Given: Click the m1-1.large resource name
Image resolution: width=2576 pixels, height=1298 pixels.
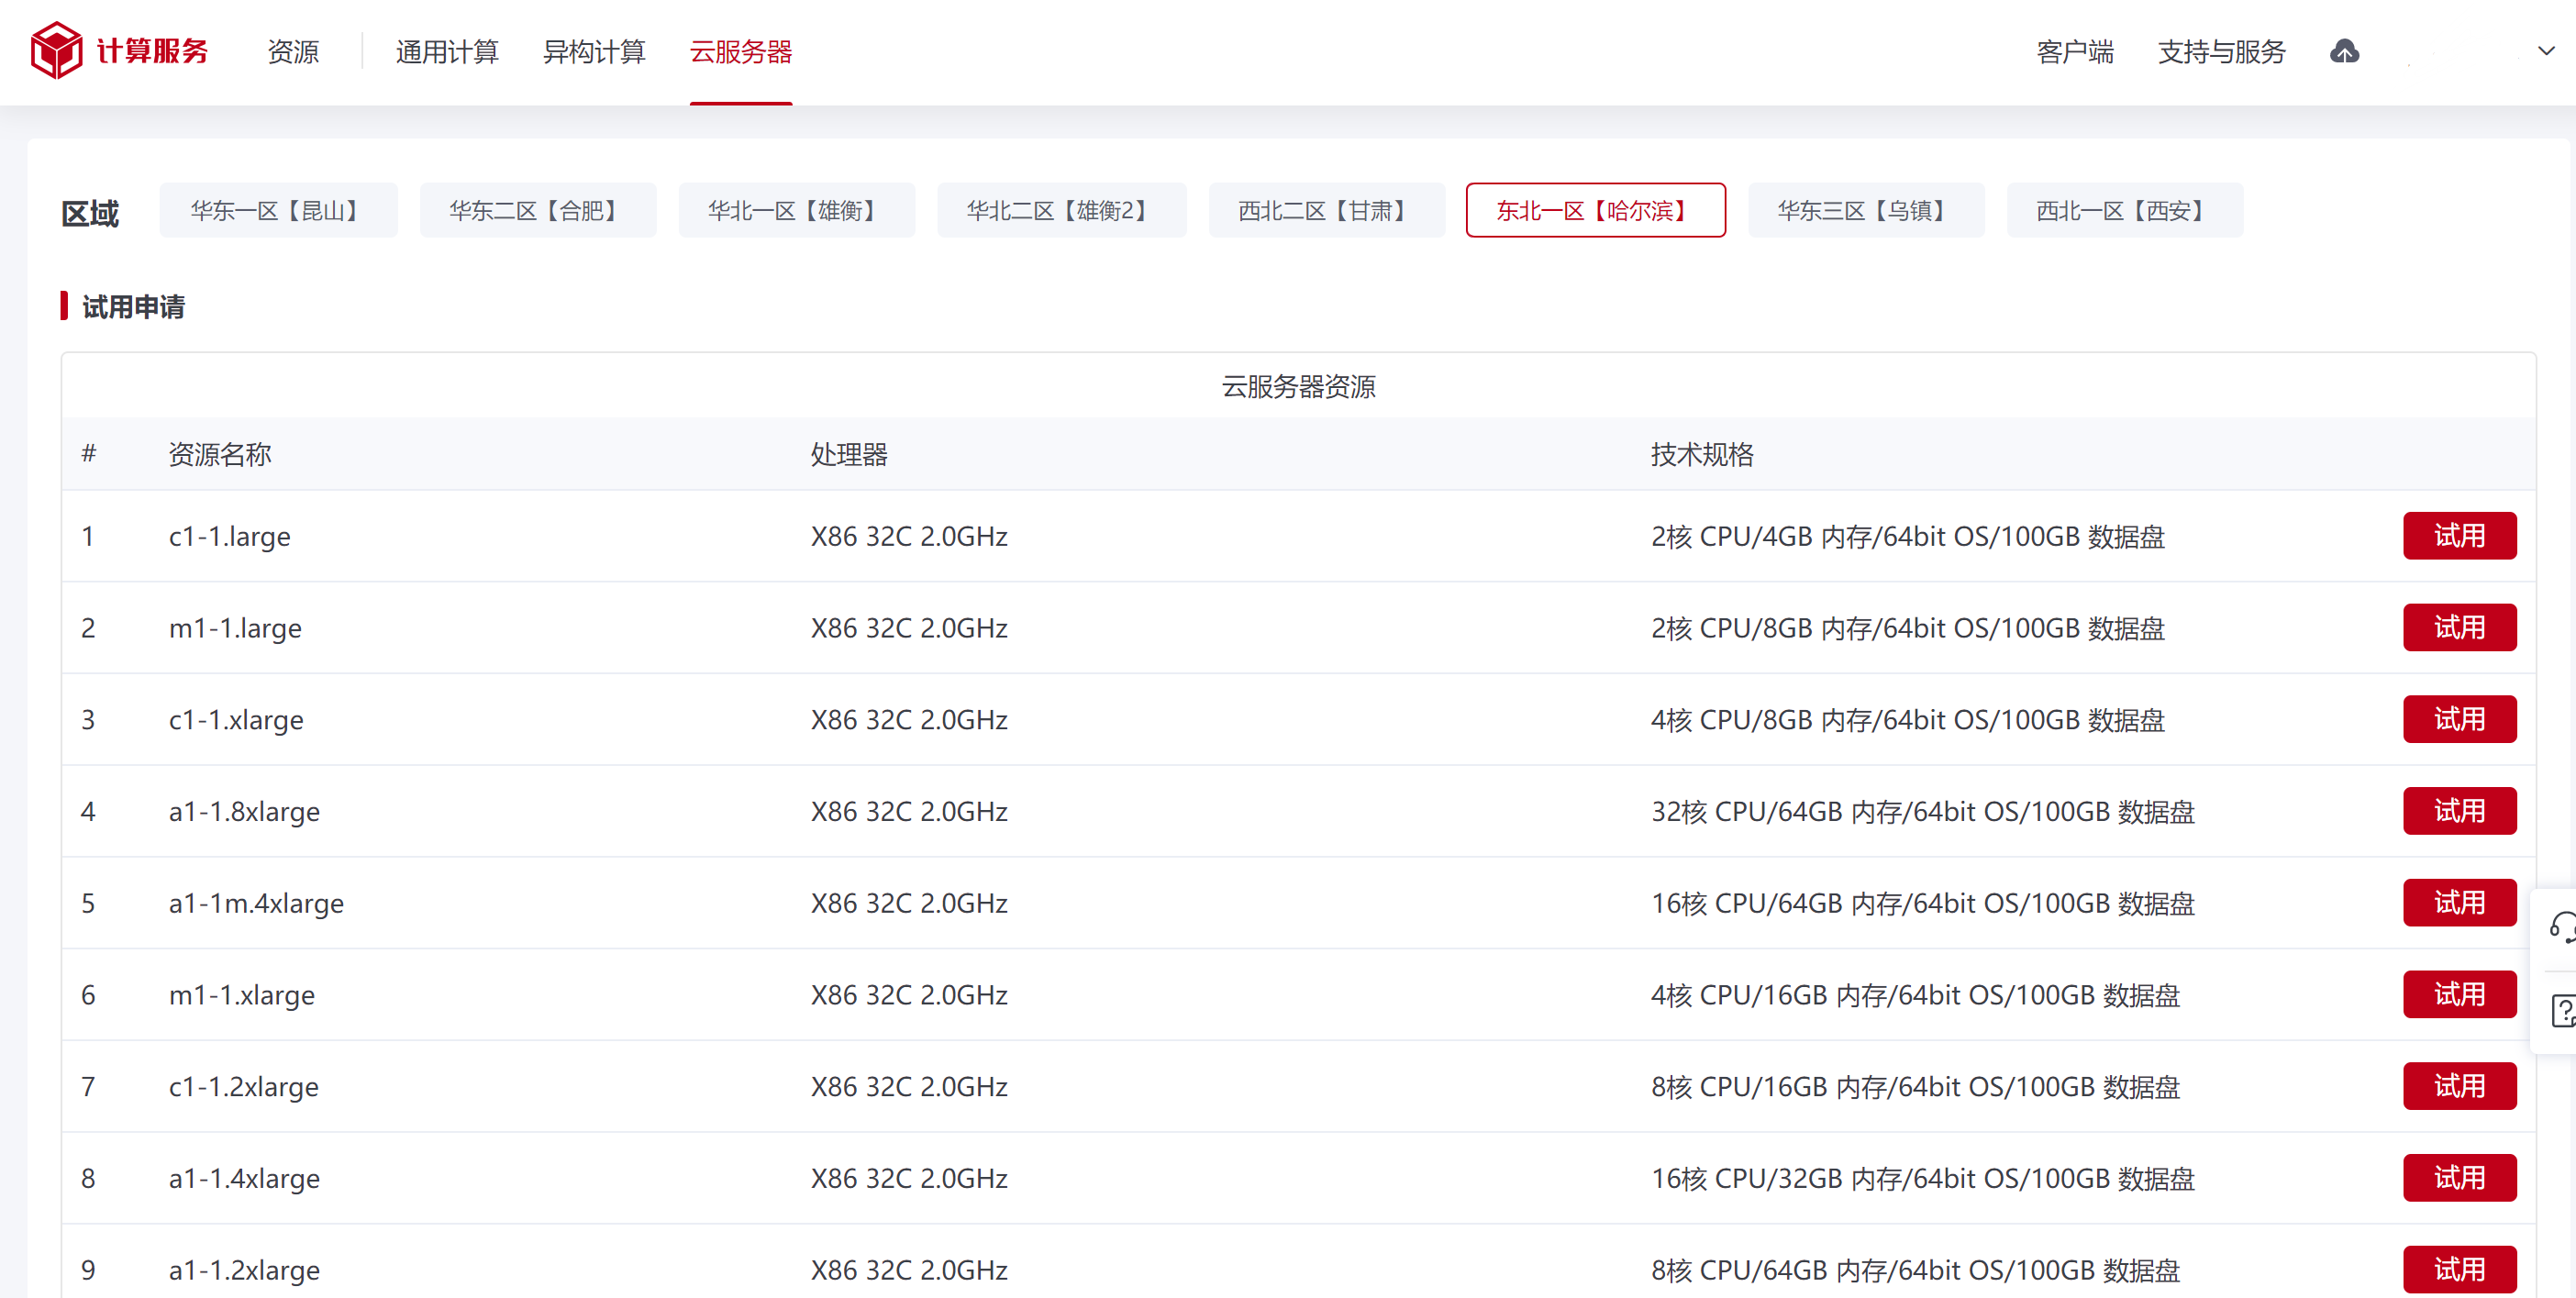Looking at the screenshot, I should (x=235, y=629).
